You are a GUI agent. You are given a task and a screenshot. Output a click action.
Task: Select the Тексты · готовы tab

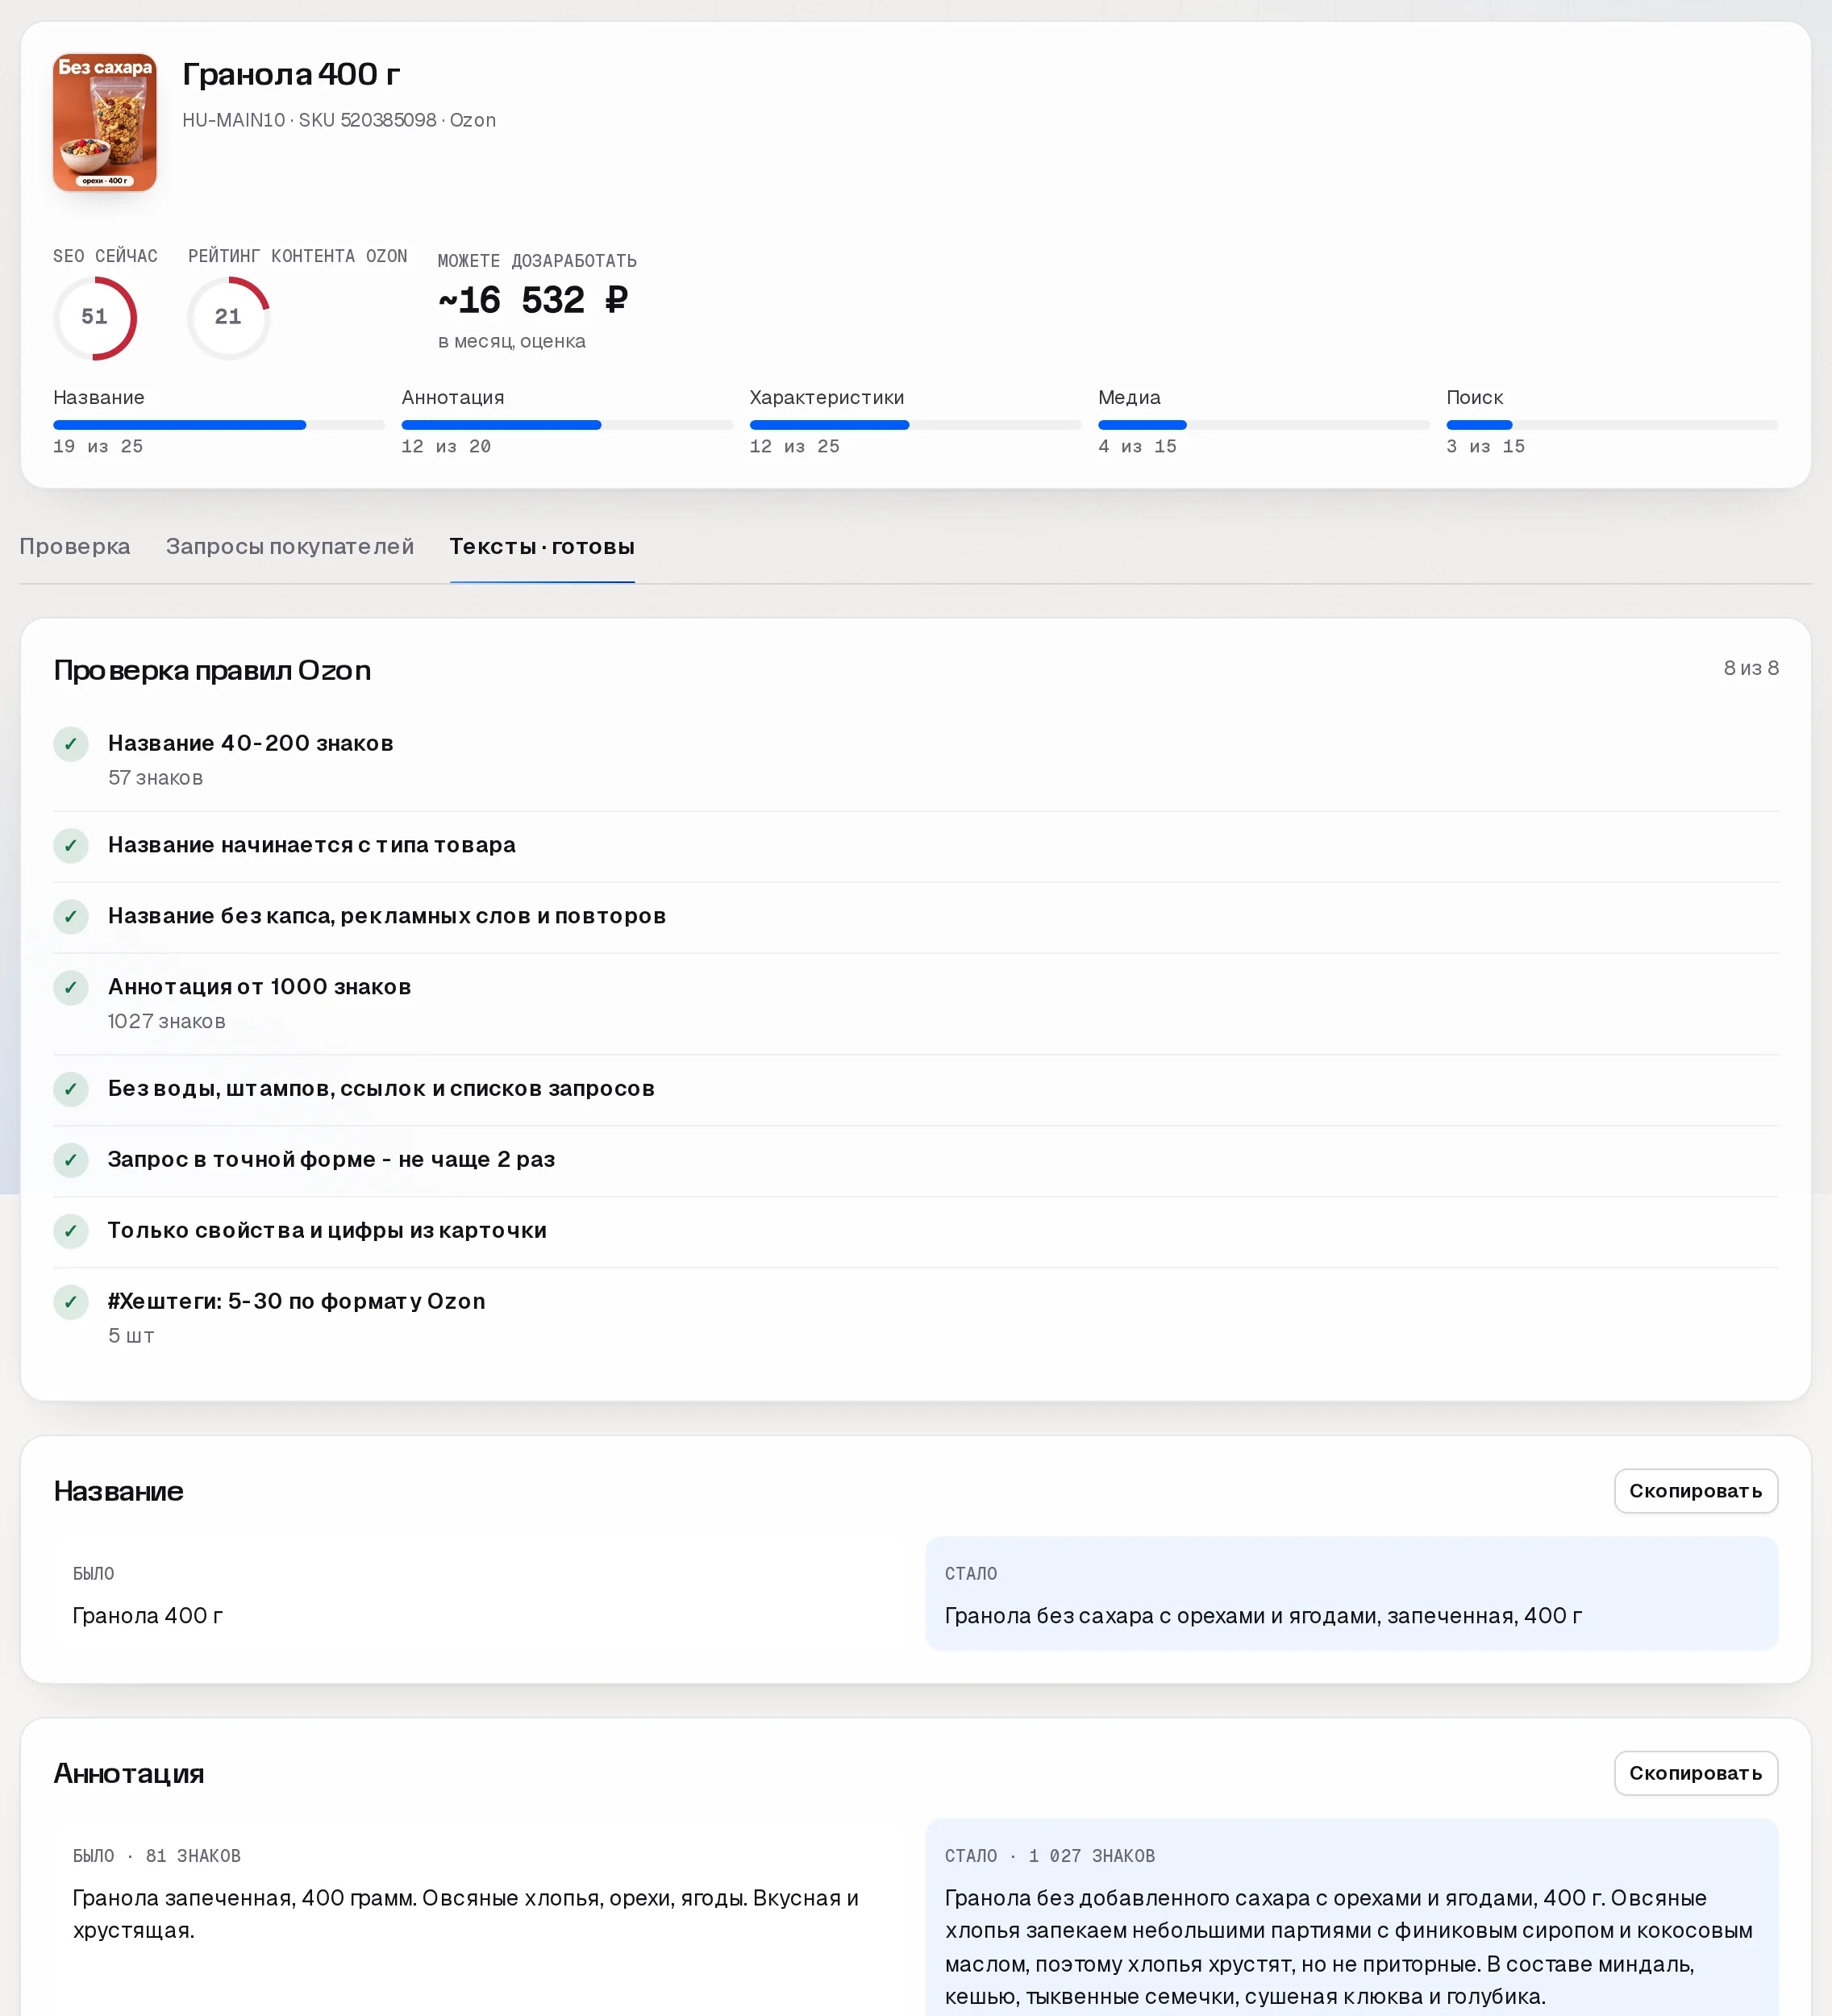542,547
